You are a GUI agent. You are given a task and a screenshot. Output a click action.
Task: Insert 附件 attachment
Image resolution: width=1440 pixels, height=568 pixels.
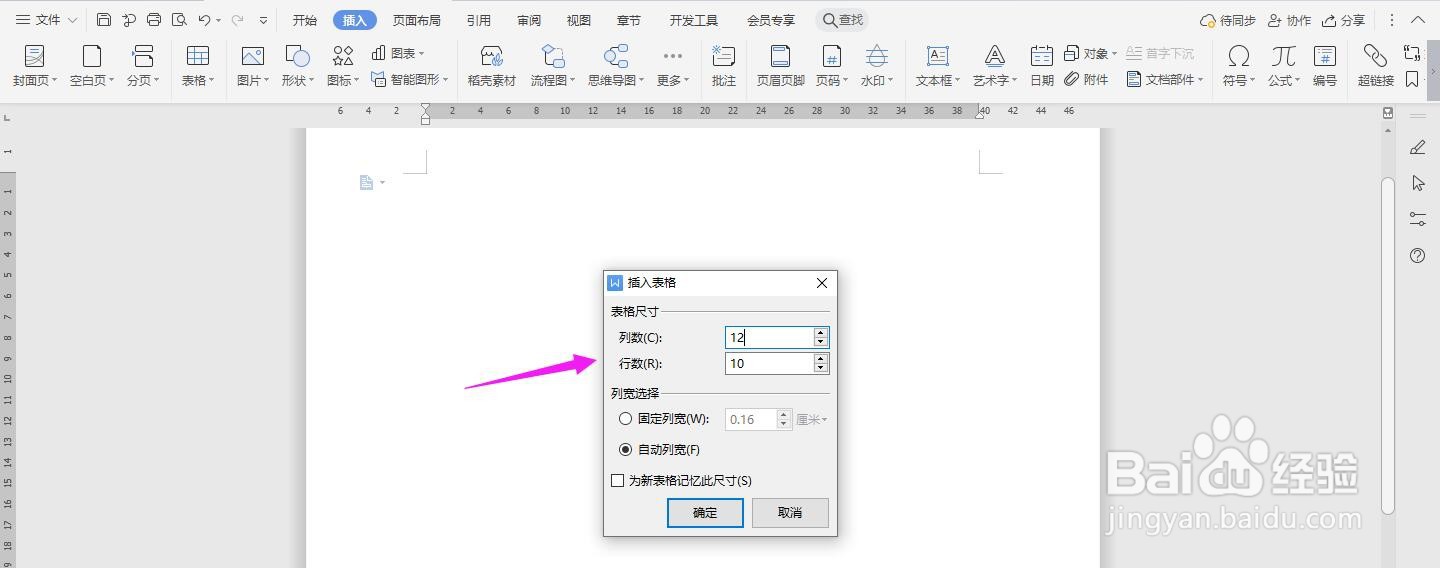coord(1087,79)
